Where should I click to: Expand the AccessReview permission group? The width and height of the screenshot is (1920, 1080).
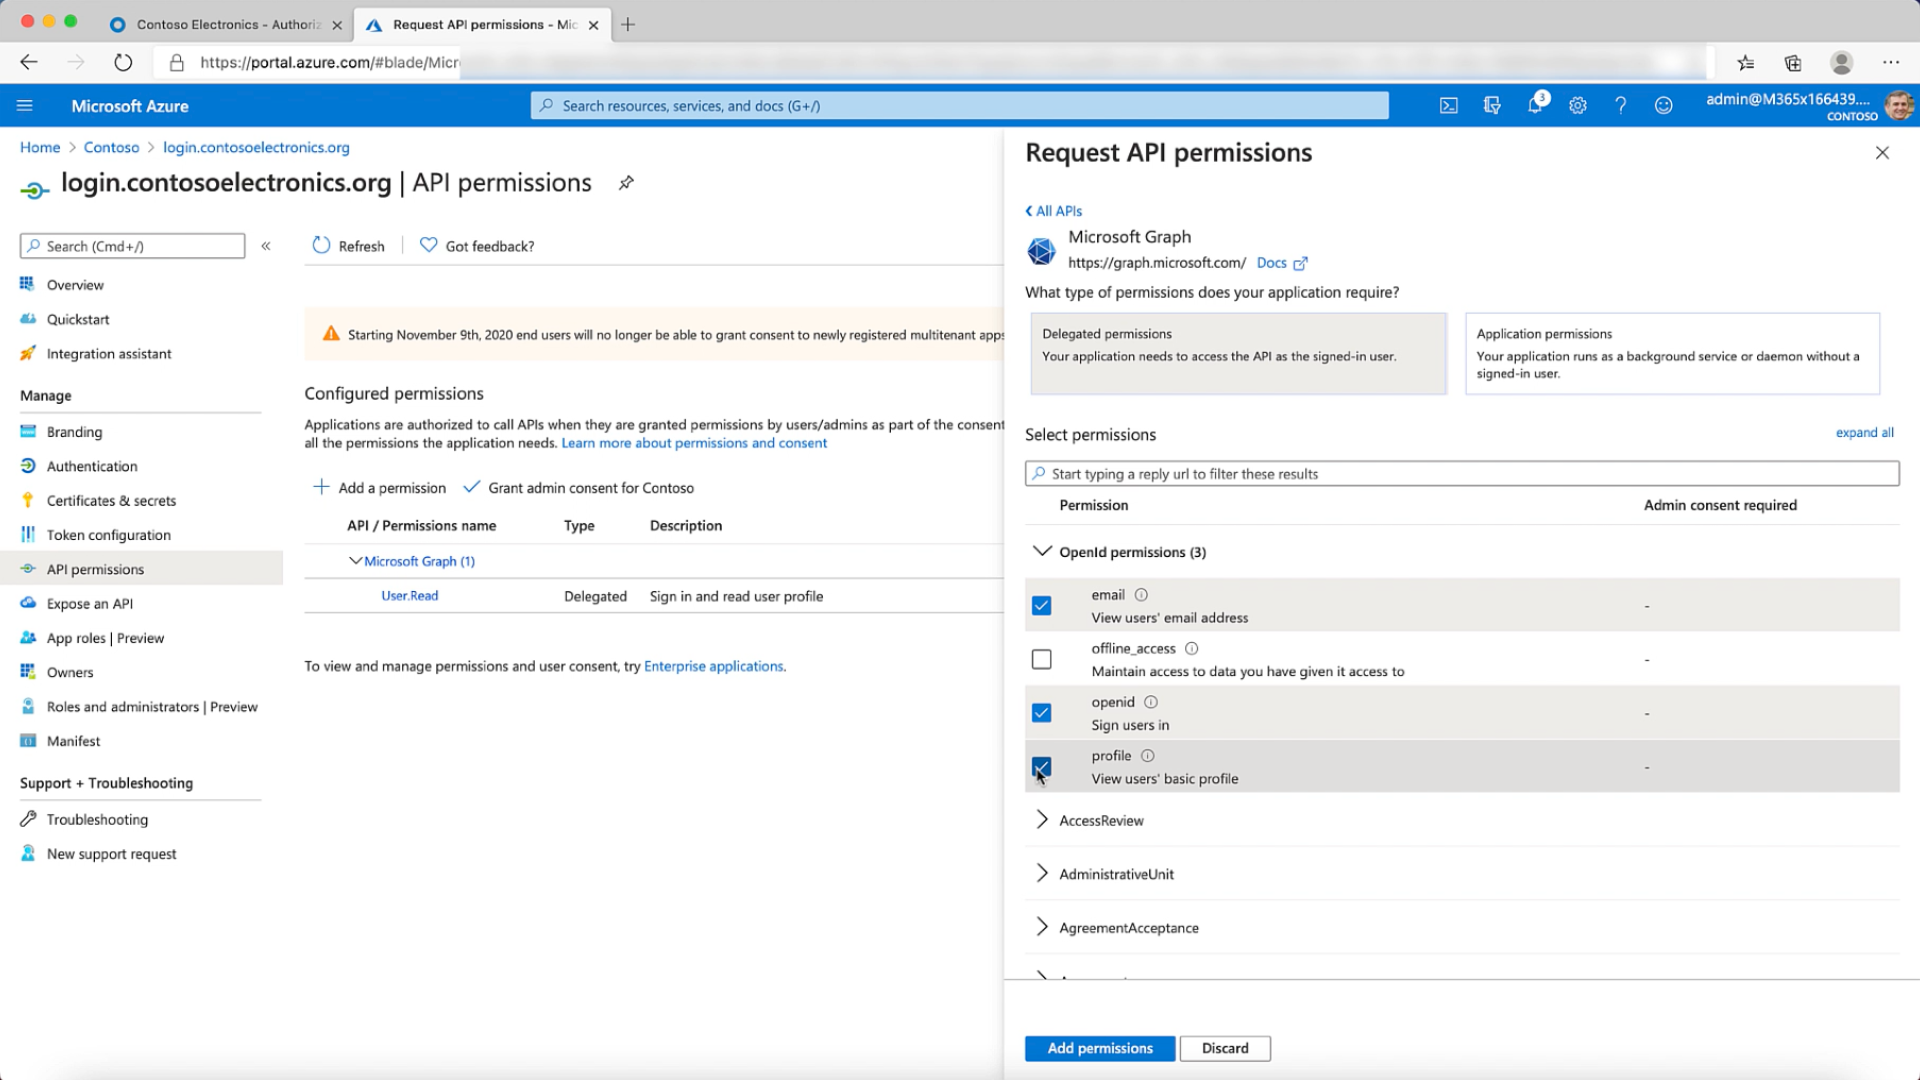(1042, 820)
